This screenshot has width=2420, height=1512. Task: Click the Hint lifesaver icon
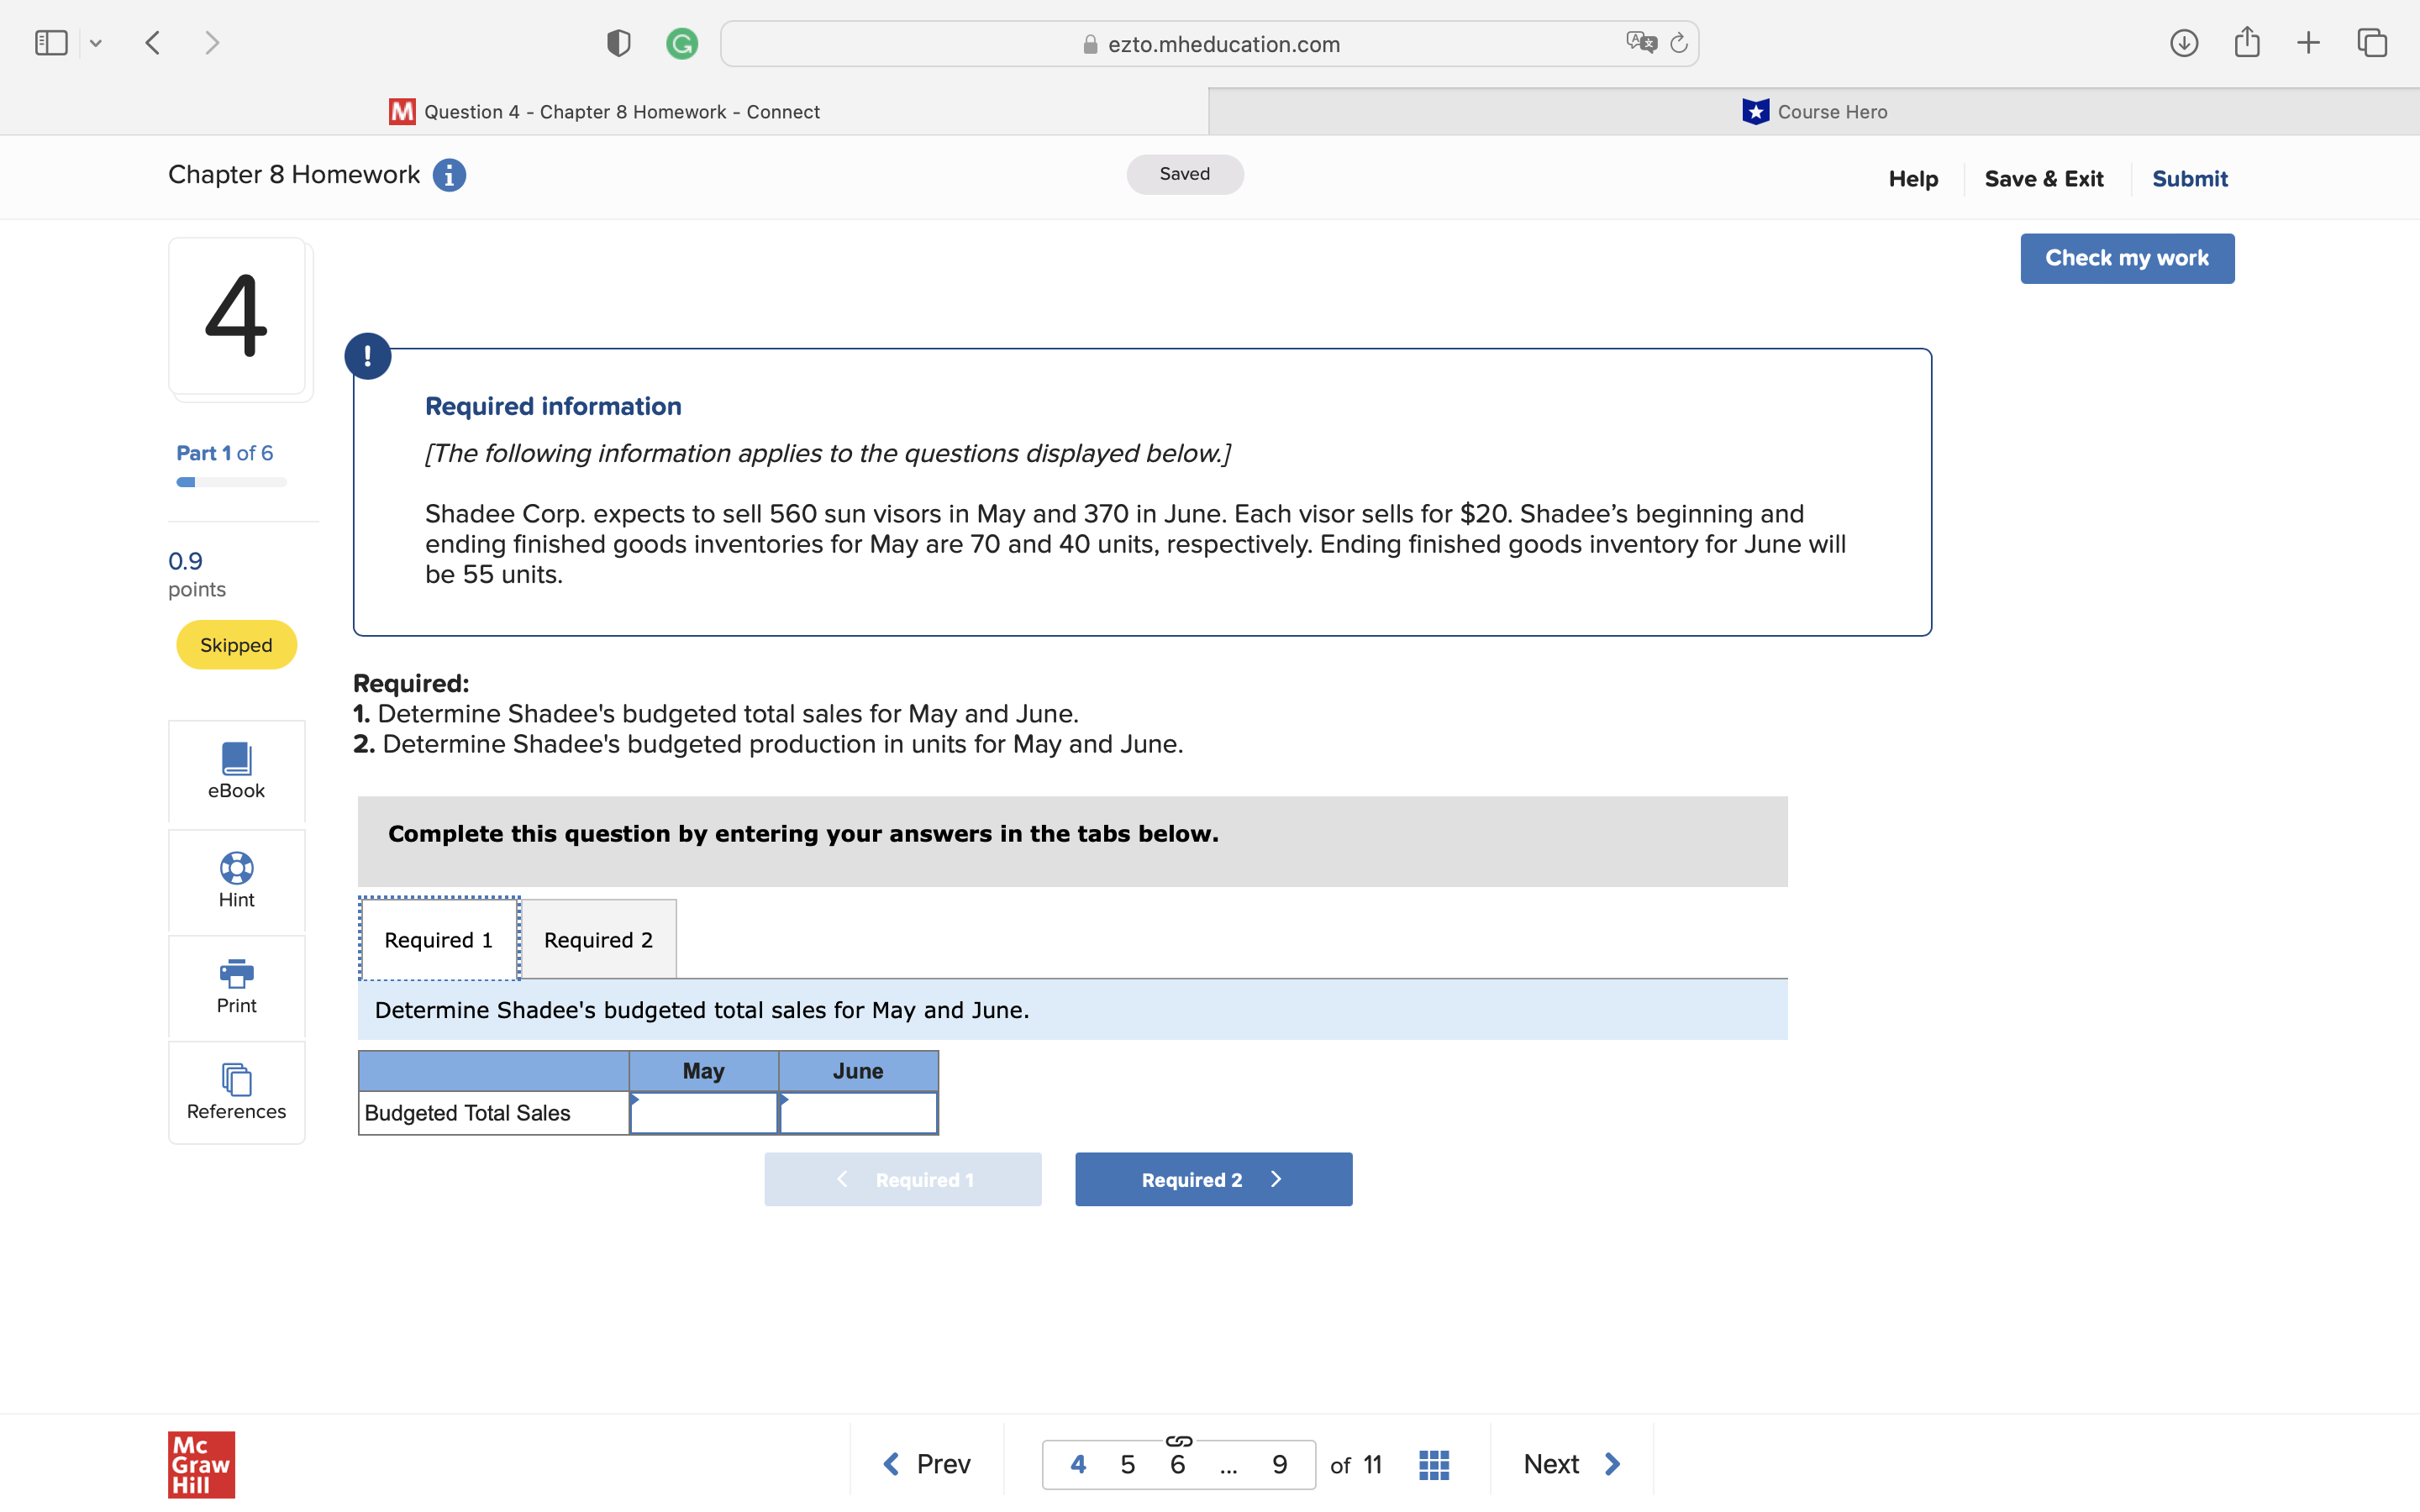point(236,869)
